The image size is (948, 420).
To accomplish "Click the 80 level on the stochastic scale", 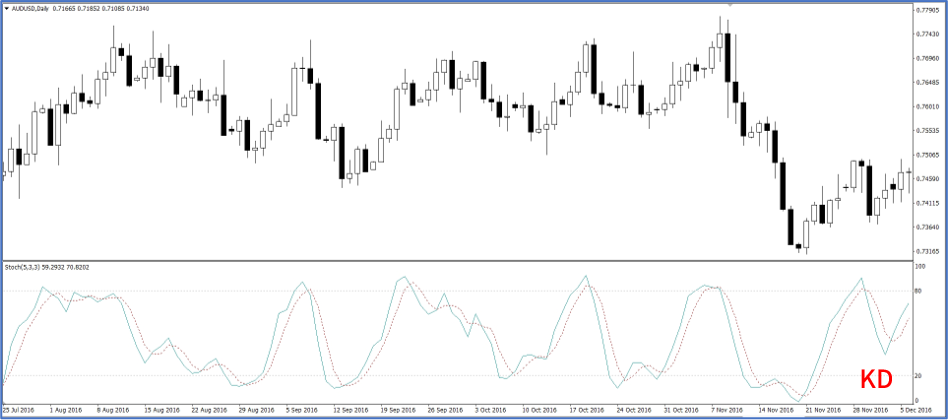I will pos(919,290).
